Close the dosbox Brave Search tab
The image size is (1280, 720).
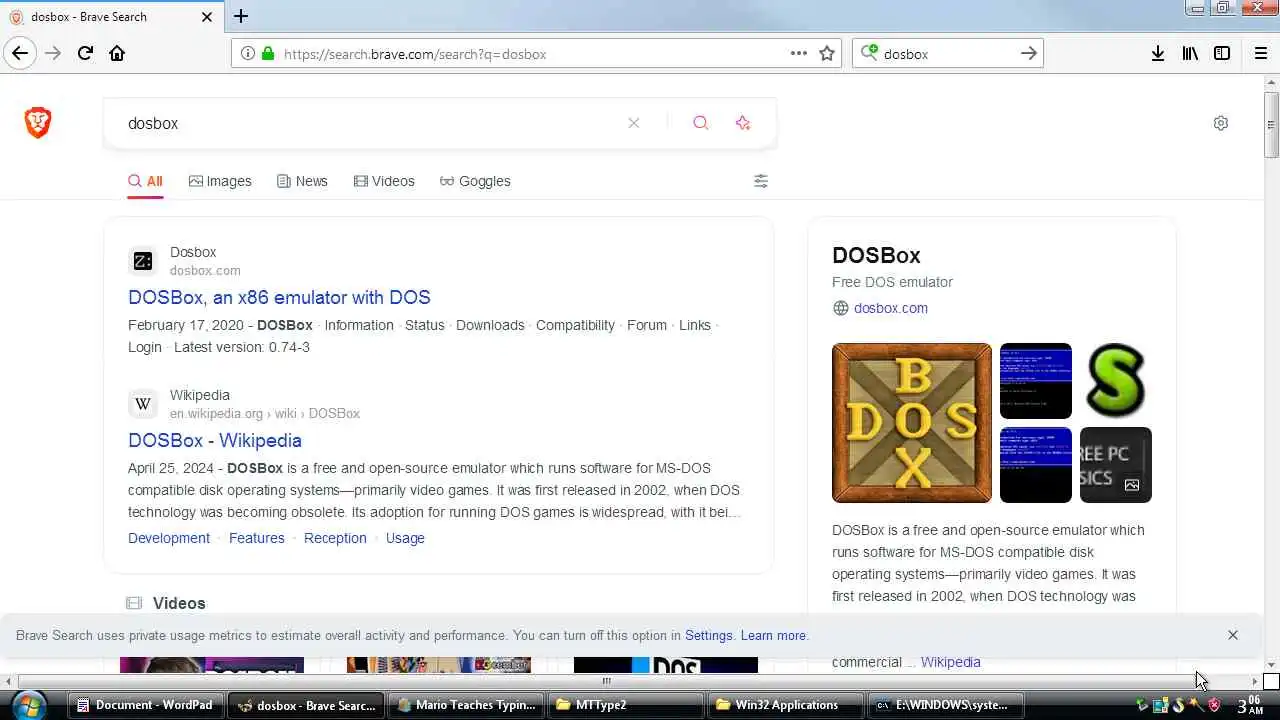tap(207, 17)
